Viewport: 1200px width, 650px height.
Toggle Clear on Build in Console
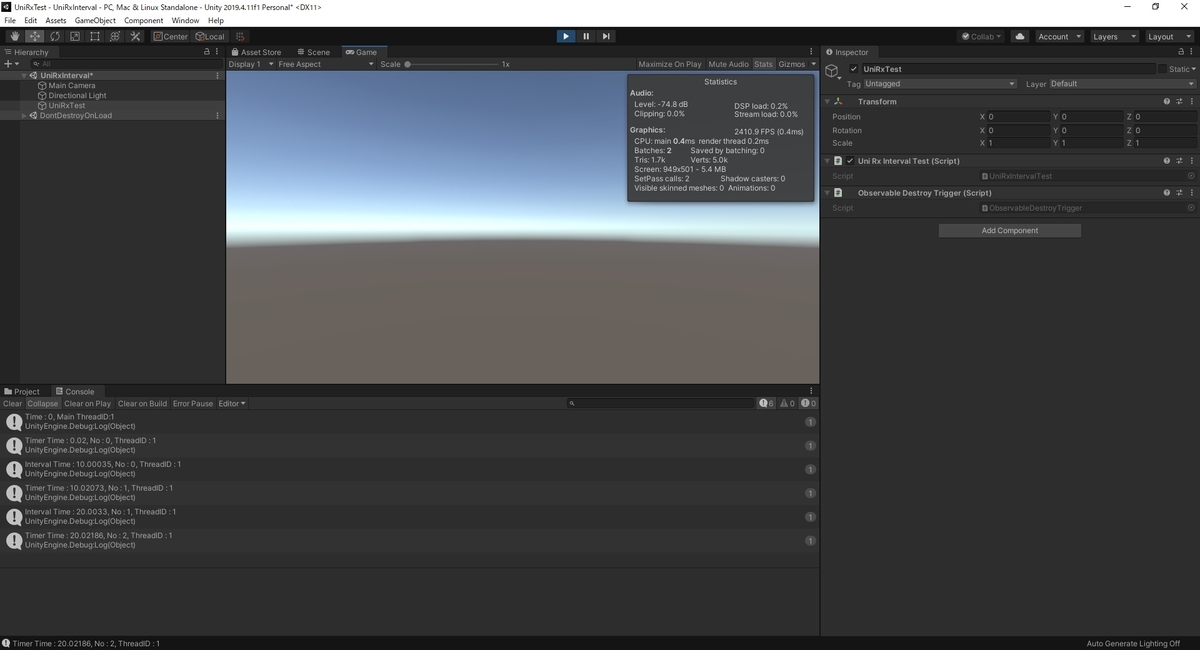click(x=142, y=403)
